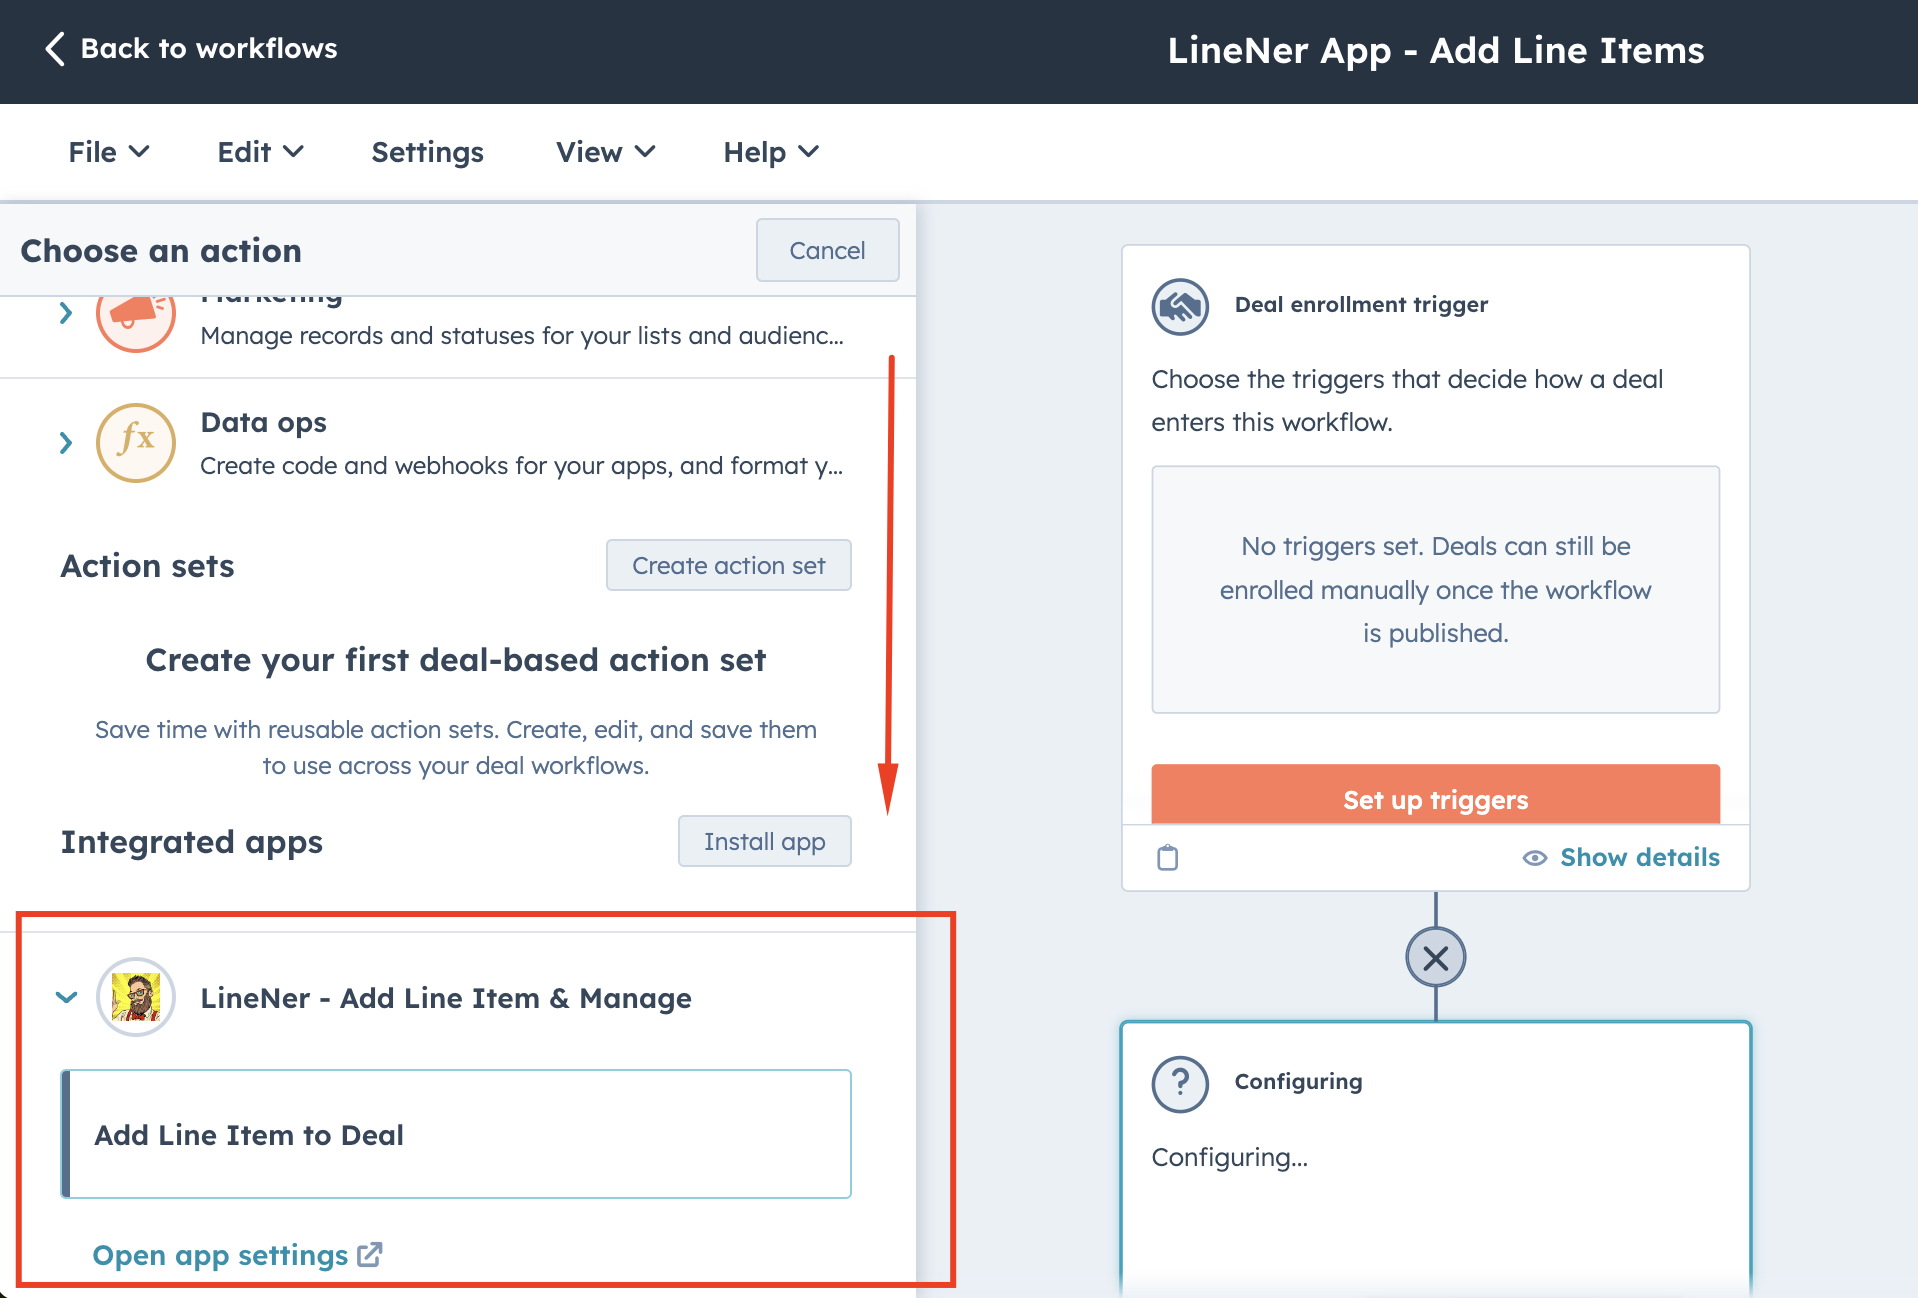This screenshot has width=1918, height=1298.
Task: Click the Configuring action card
Action: click(x=1435, y=1159)
